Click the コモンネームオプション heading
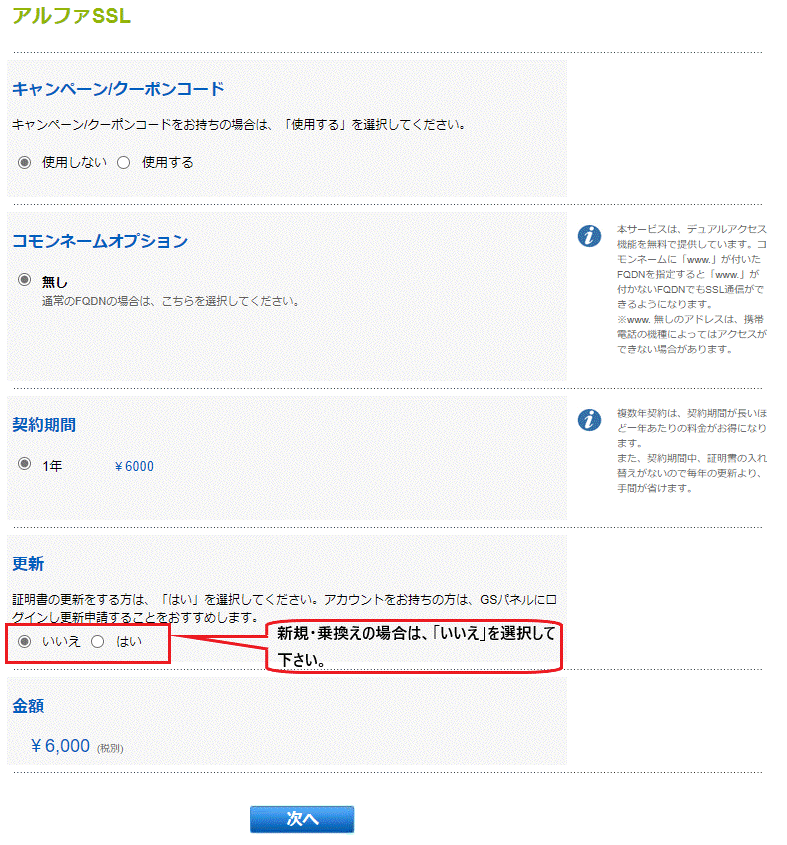Image resolution: width=787 pixels, height=845 pixels. click(x=100, y=240)
